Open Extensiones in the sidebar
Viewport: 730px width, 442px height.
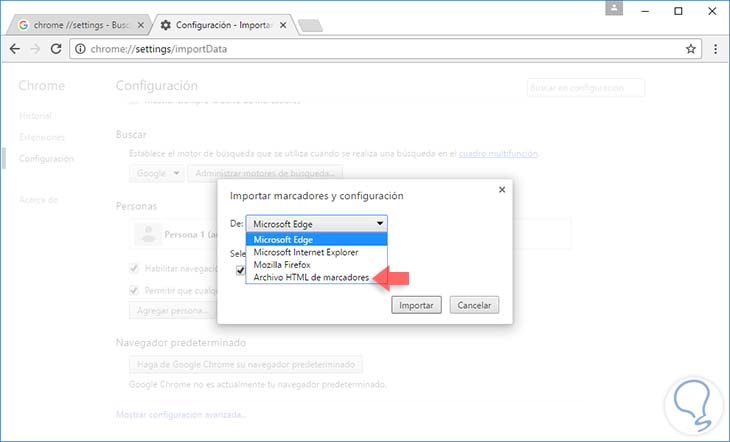pos(42,137)
